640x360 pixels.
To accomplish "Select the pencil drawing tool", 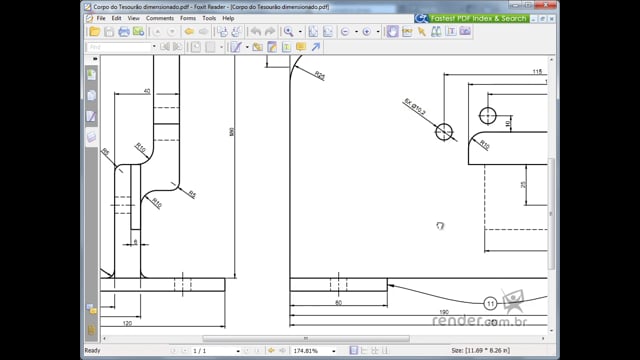I will 236,47.
